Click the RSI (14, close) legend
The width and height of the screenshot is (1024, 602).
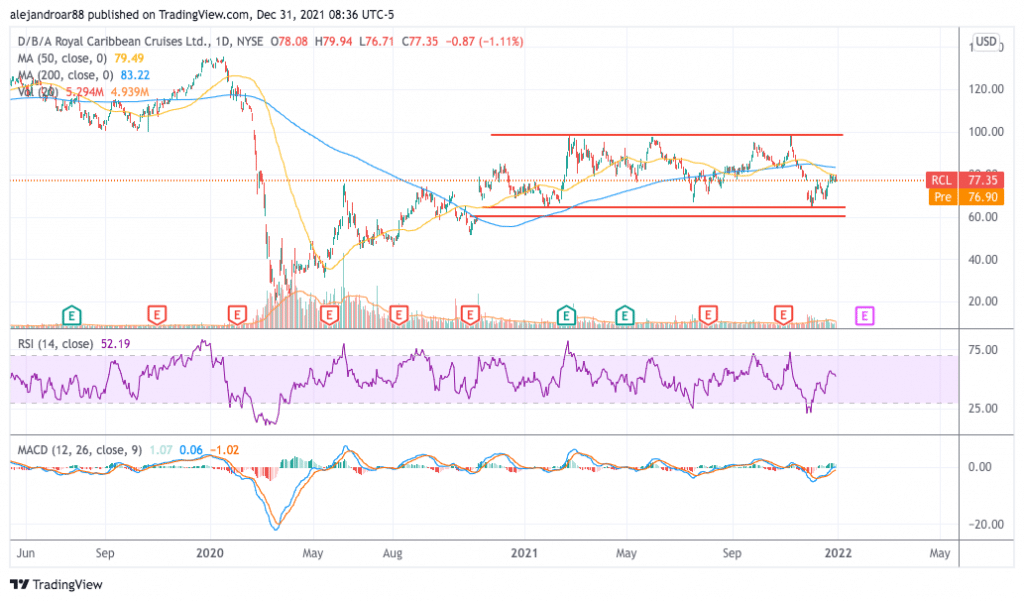[55, 344]
